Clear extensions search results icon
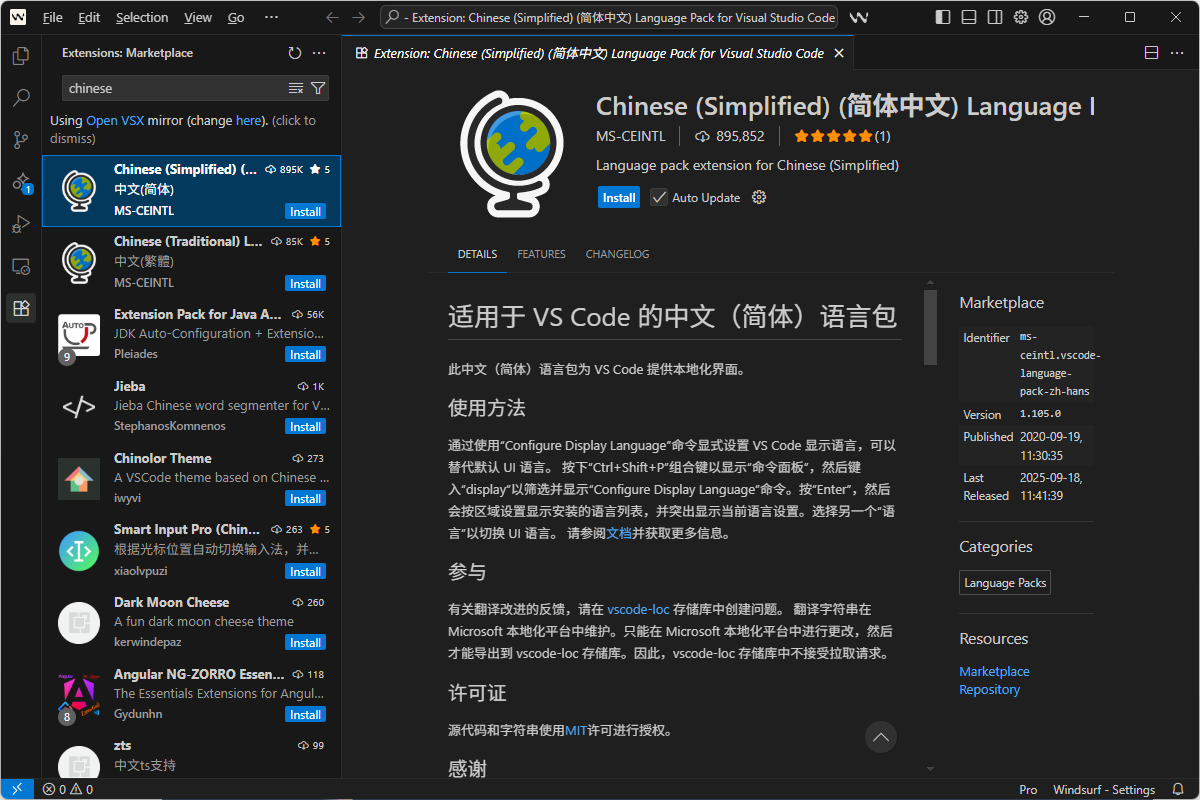 (x=296, y=88)
